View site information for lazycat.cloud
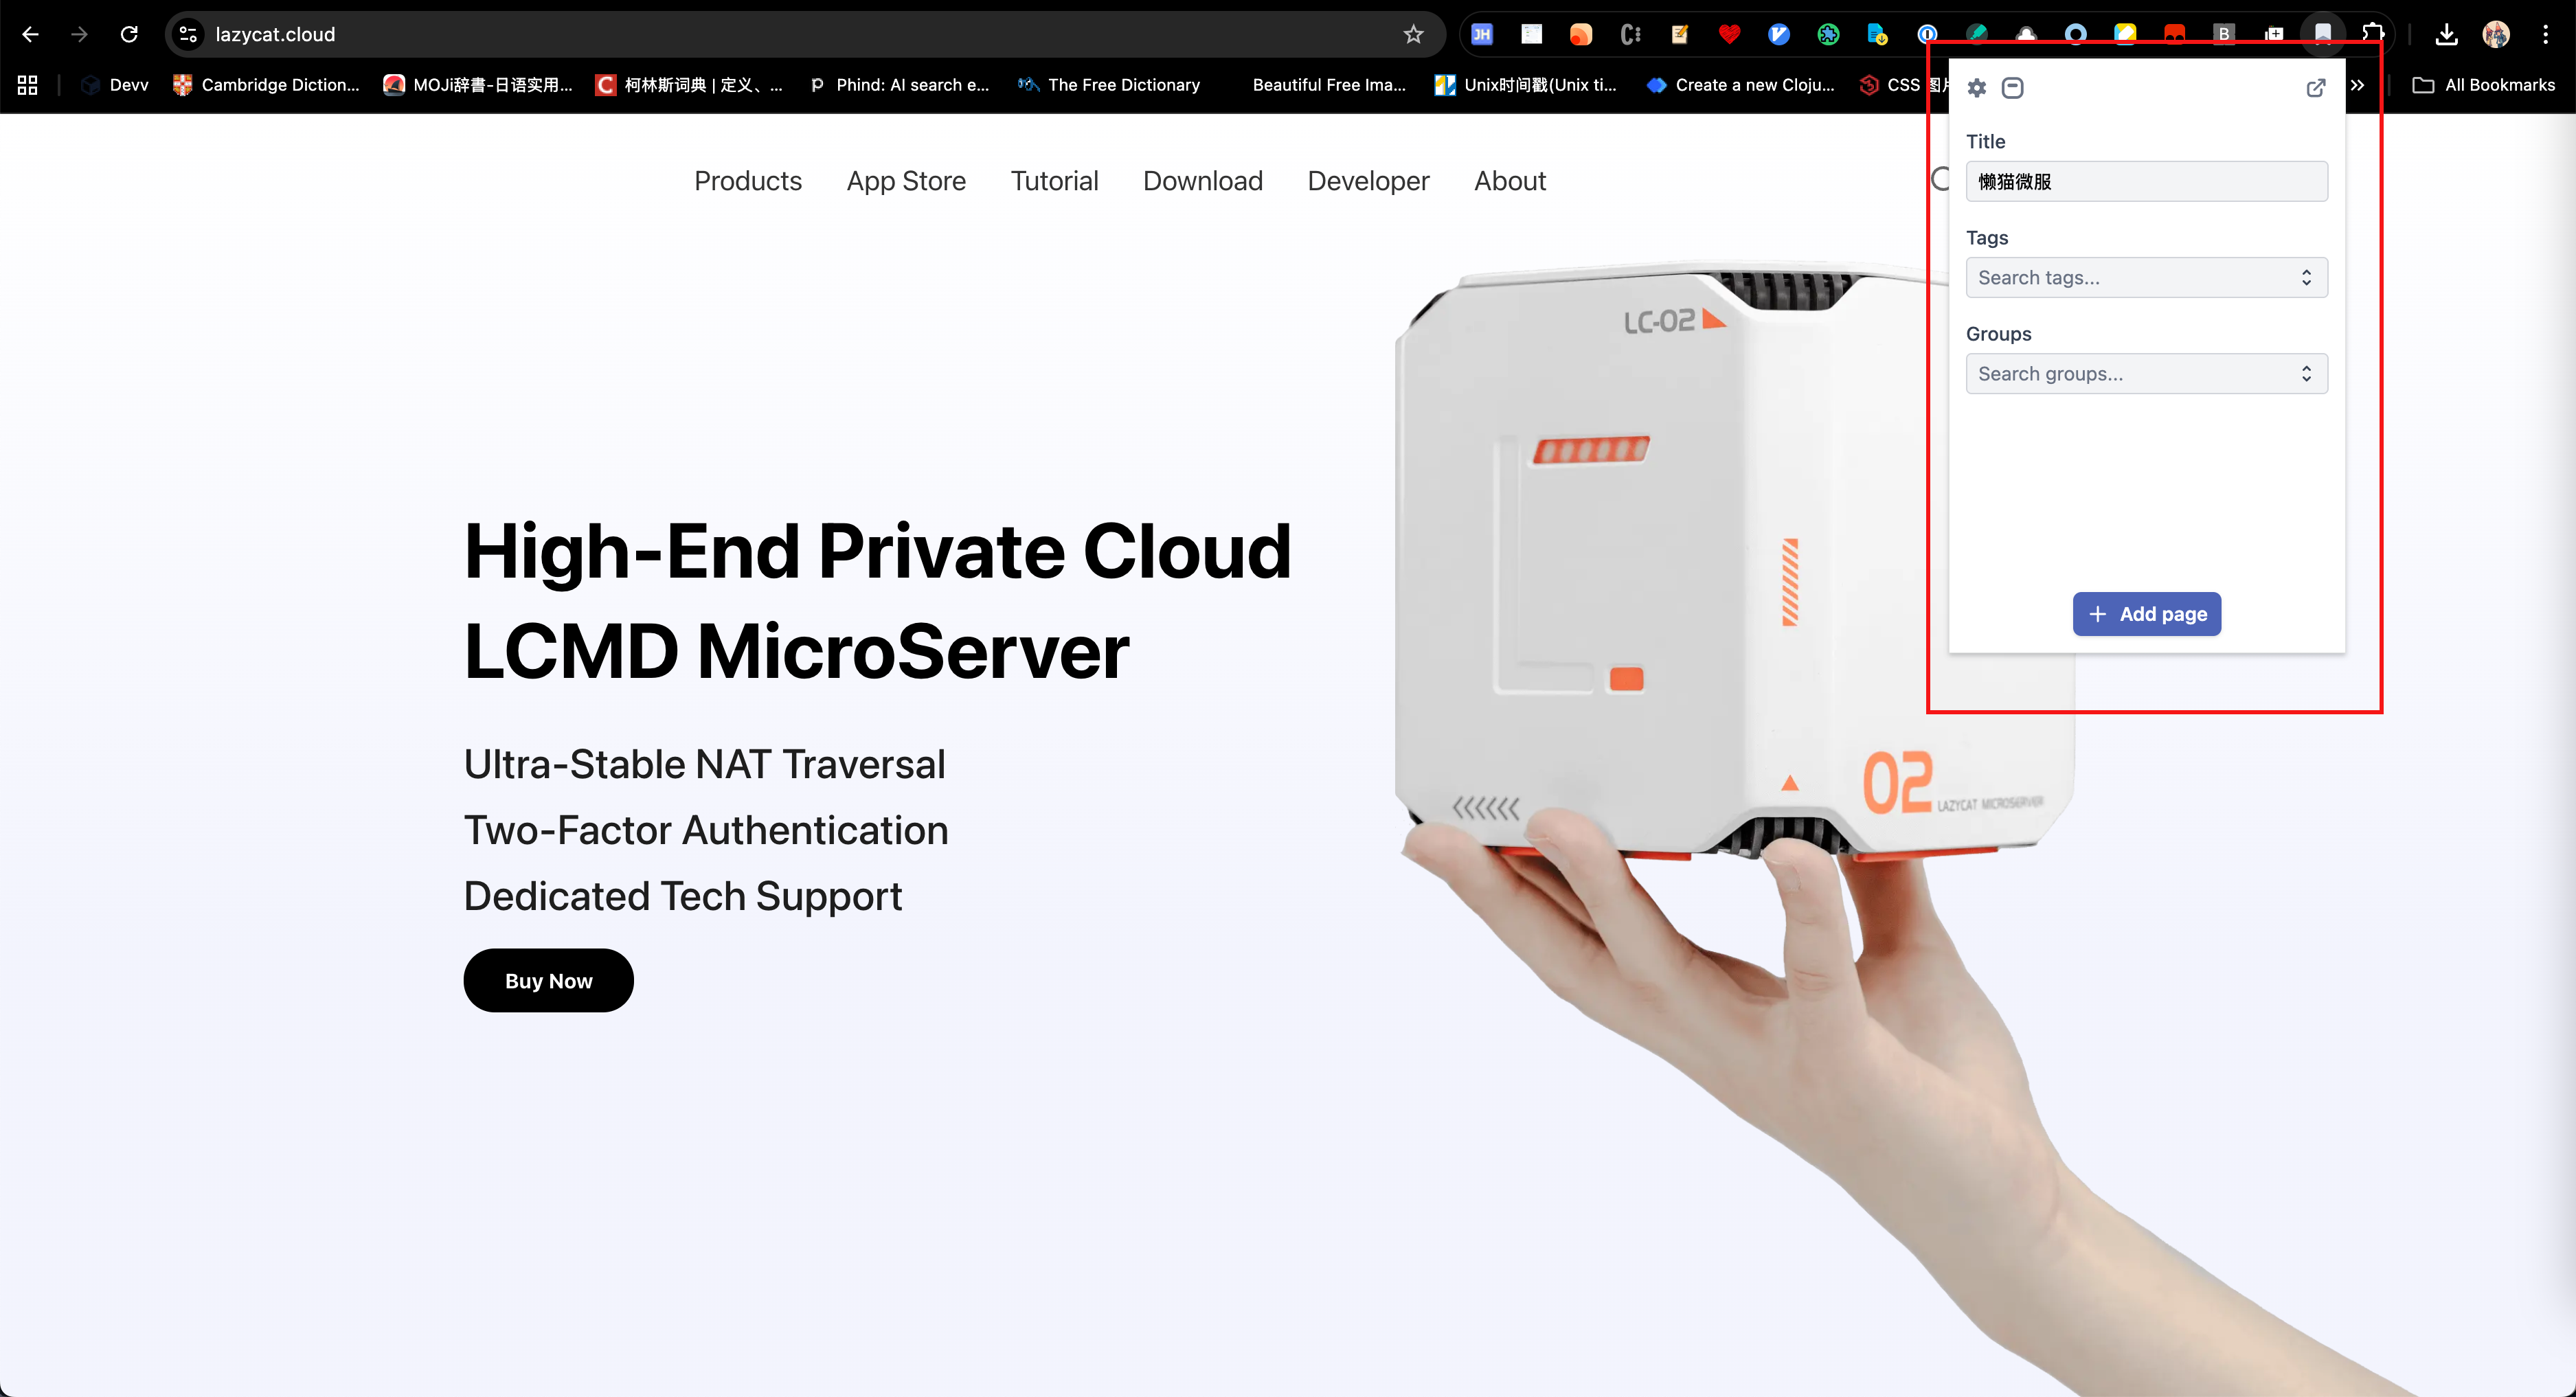The height and width of the screenshot is (1397, 2576). 188,34
